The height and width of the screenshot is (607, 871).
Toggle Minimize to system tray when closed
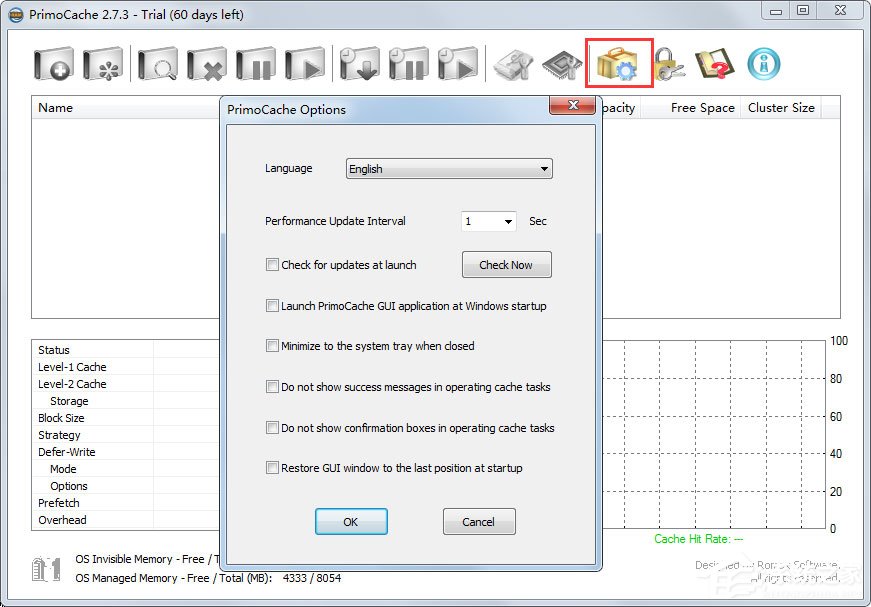tap(272, 346)
